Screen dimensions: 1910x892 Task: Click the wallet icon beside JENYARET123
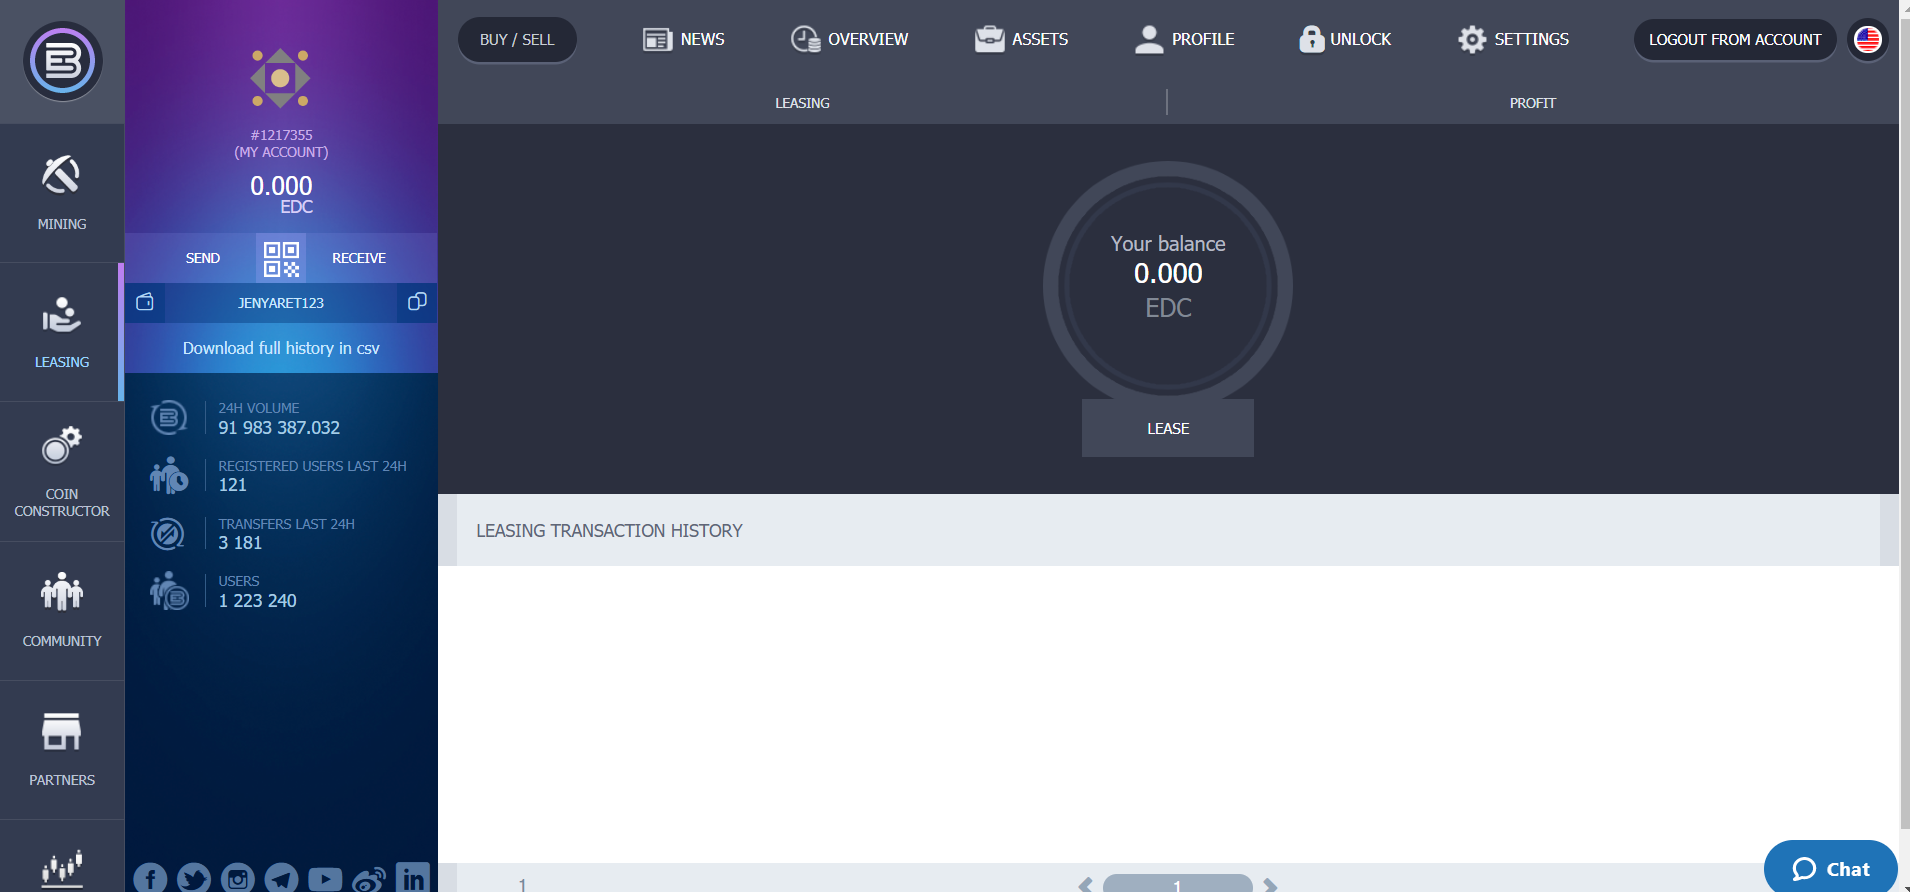click(x=145, y=302)
